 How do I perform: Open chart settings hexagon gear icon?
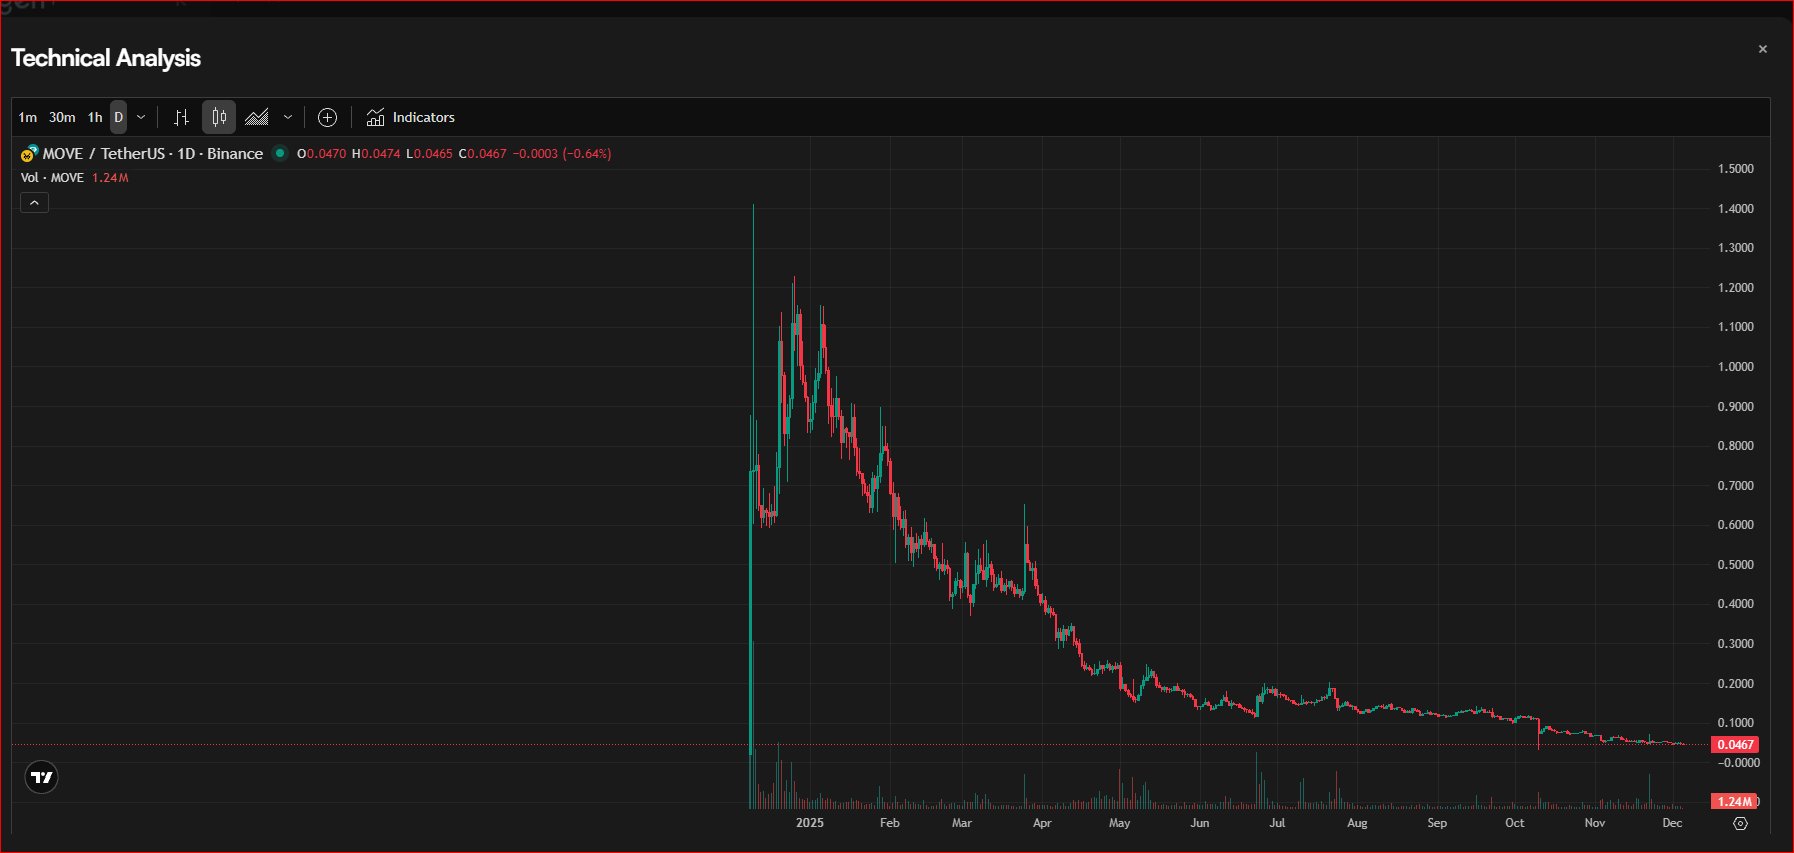(1740, 823)
